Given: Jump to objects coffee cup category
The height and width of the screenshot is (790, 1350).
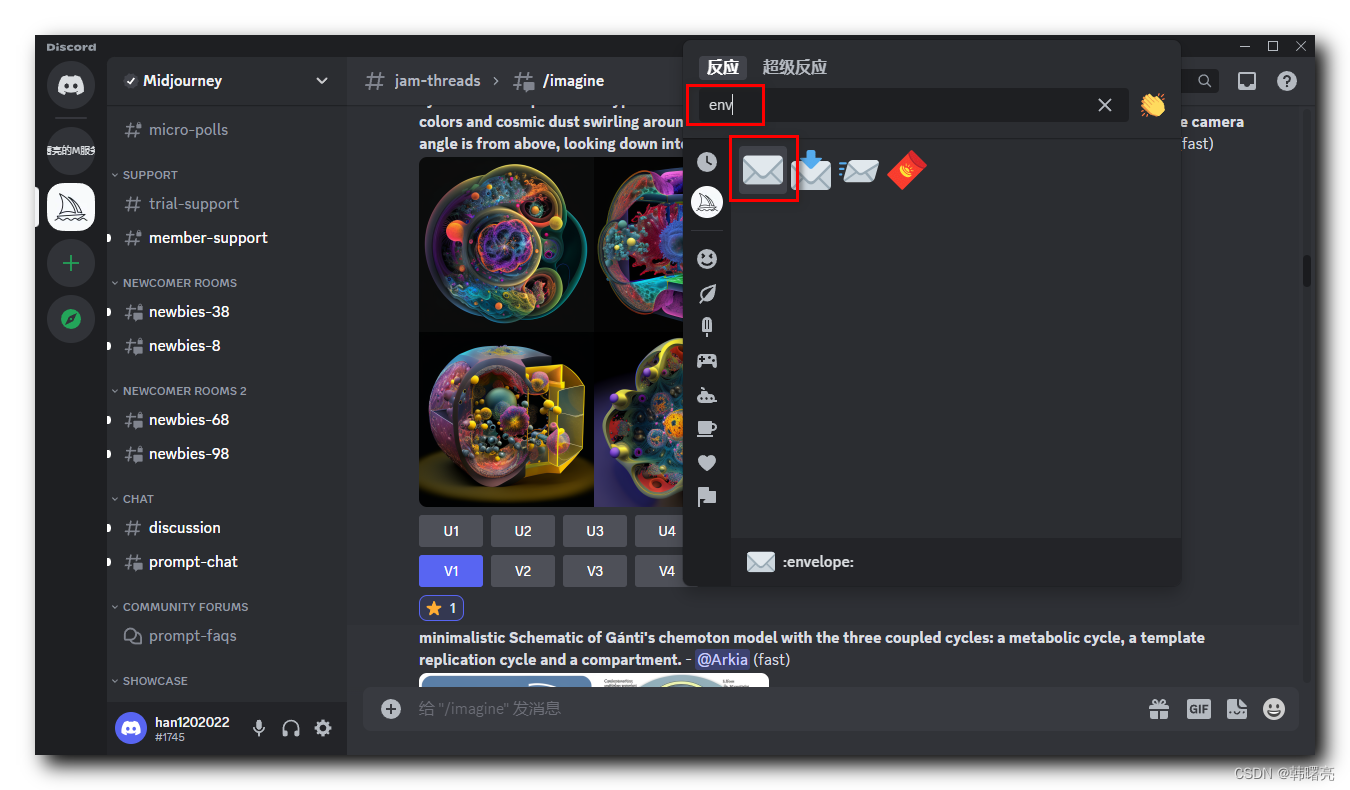Looking at the screenshot, I should pyautogui.click(x=707, y=429).
